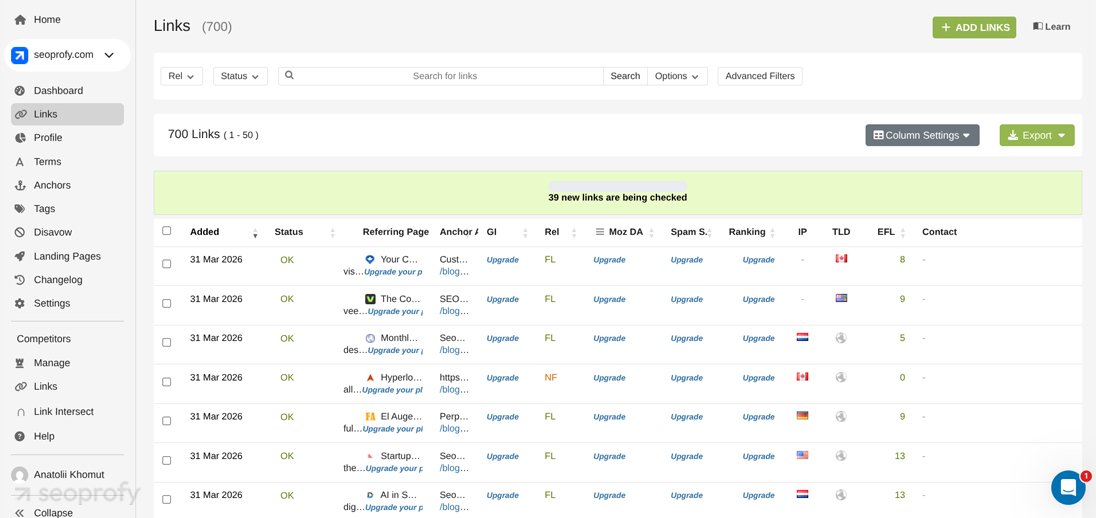The width and height of the screenshot is (1096, 518).
Task: Select the checkbox for the Hyperlo… row
Action: 167,382
